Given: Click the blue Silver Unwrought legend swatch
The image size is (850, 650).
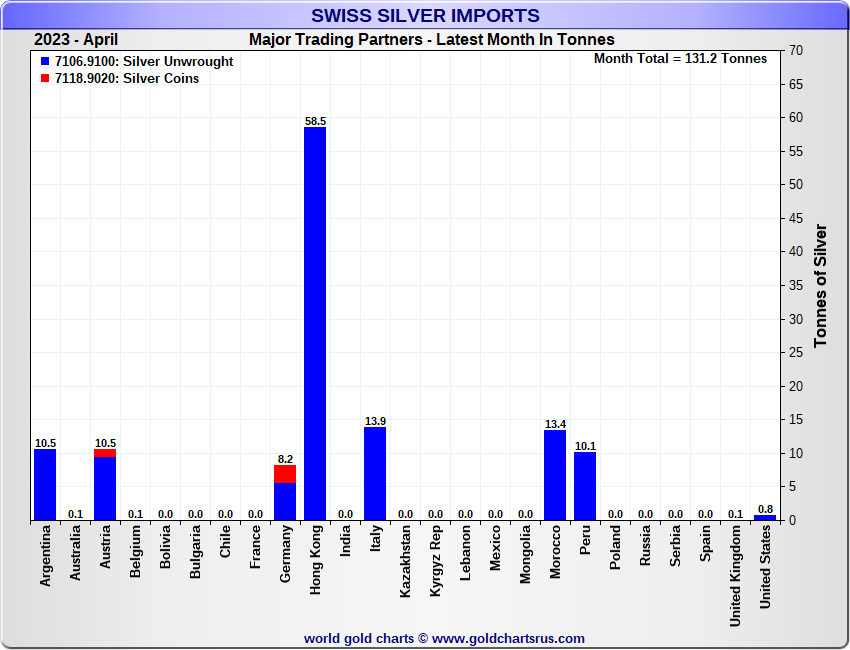Looking at the screenshot, I should (x=45, y=62).
